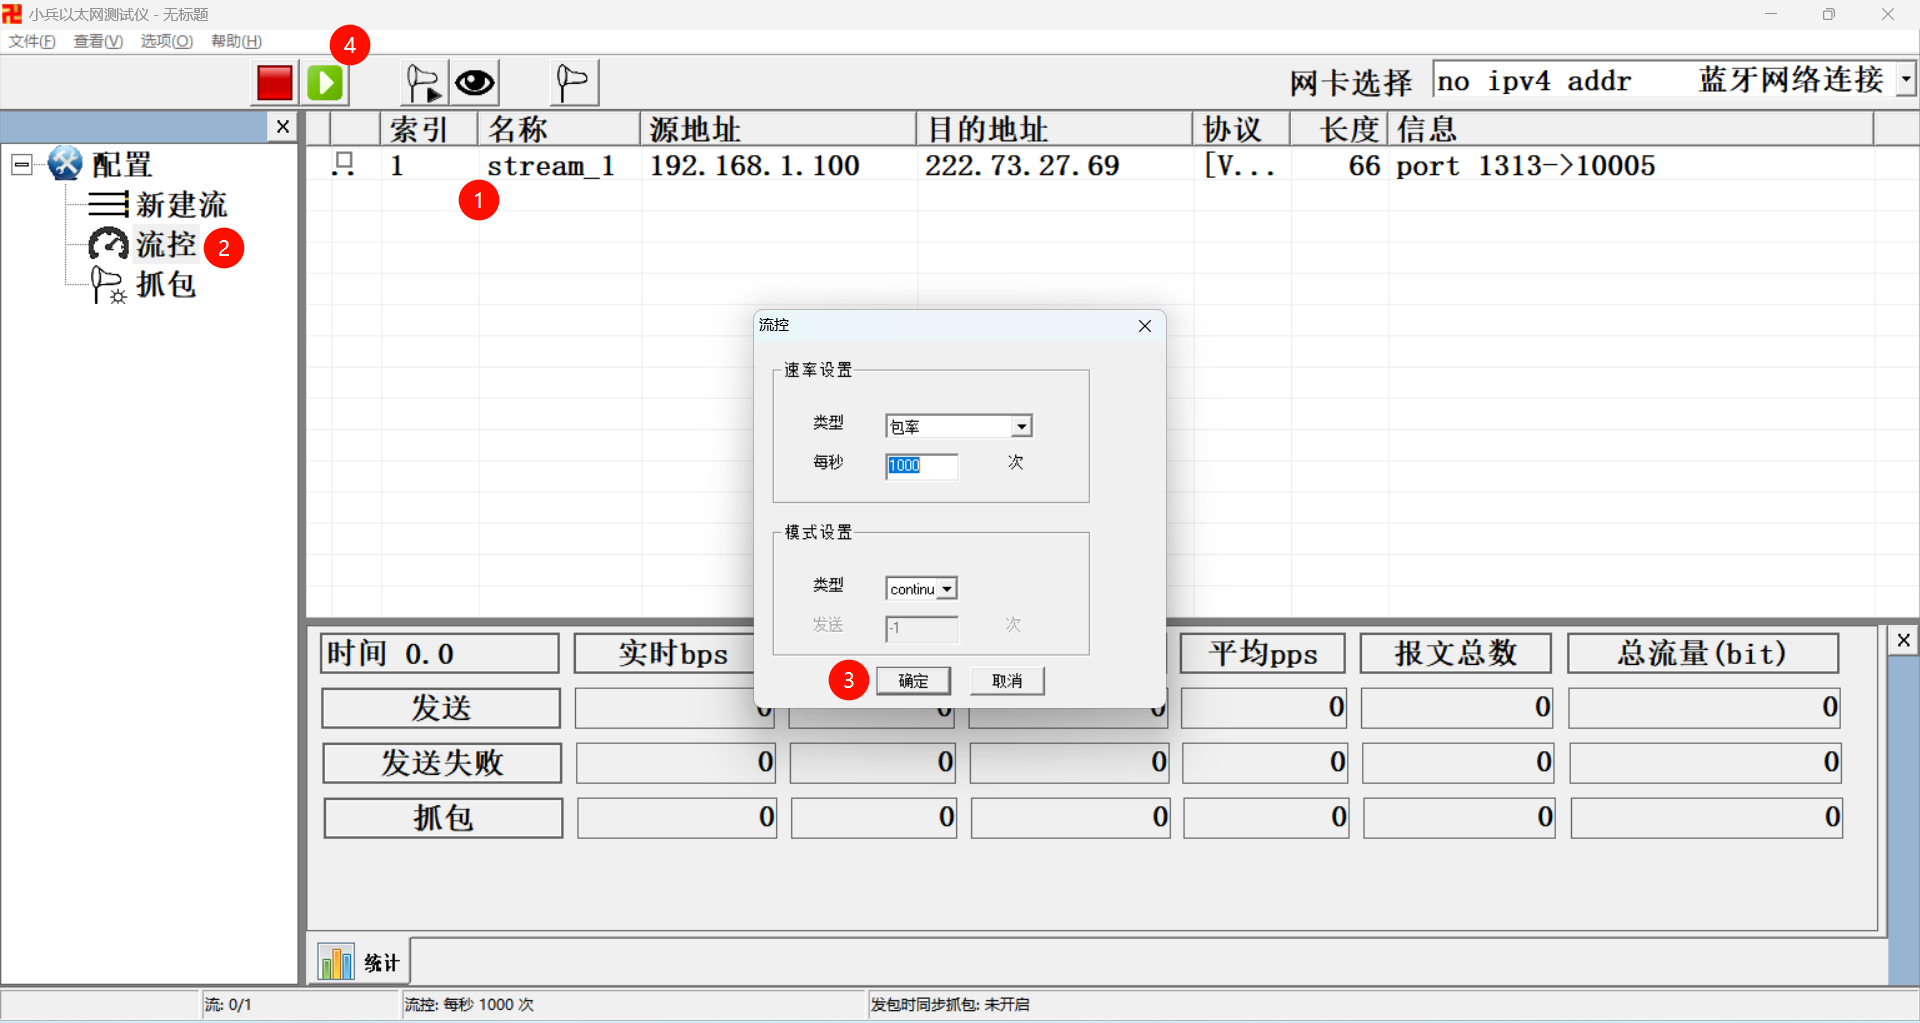Select the stream_1 name cell
The width and height of the screenshot is (1920, 1023).
coord(550,166)
